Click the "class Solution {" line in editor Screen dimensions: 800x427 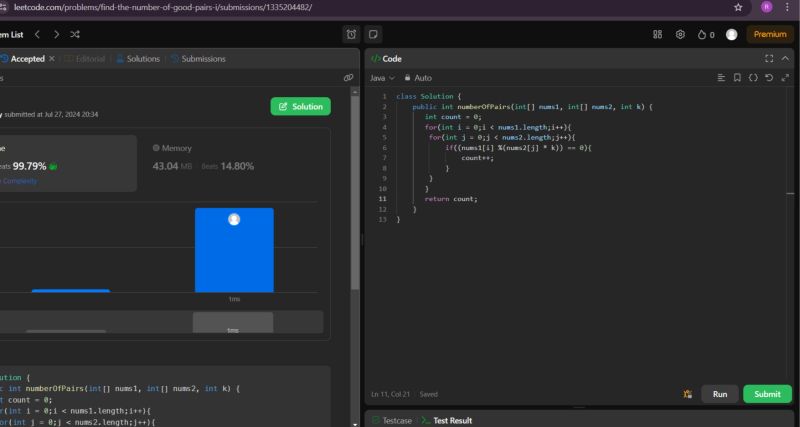[429, 96]
